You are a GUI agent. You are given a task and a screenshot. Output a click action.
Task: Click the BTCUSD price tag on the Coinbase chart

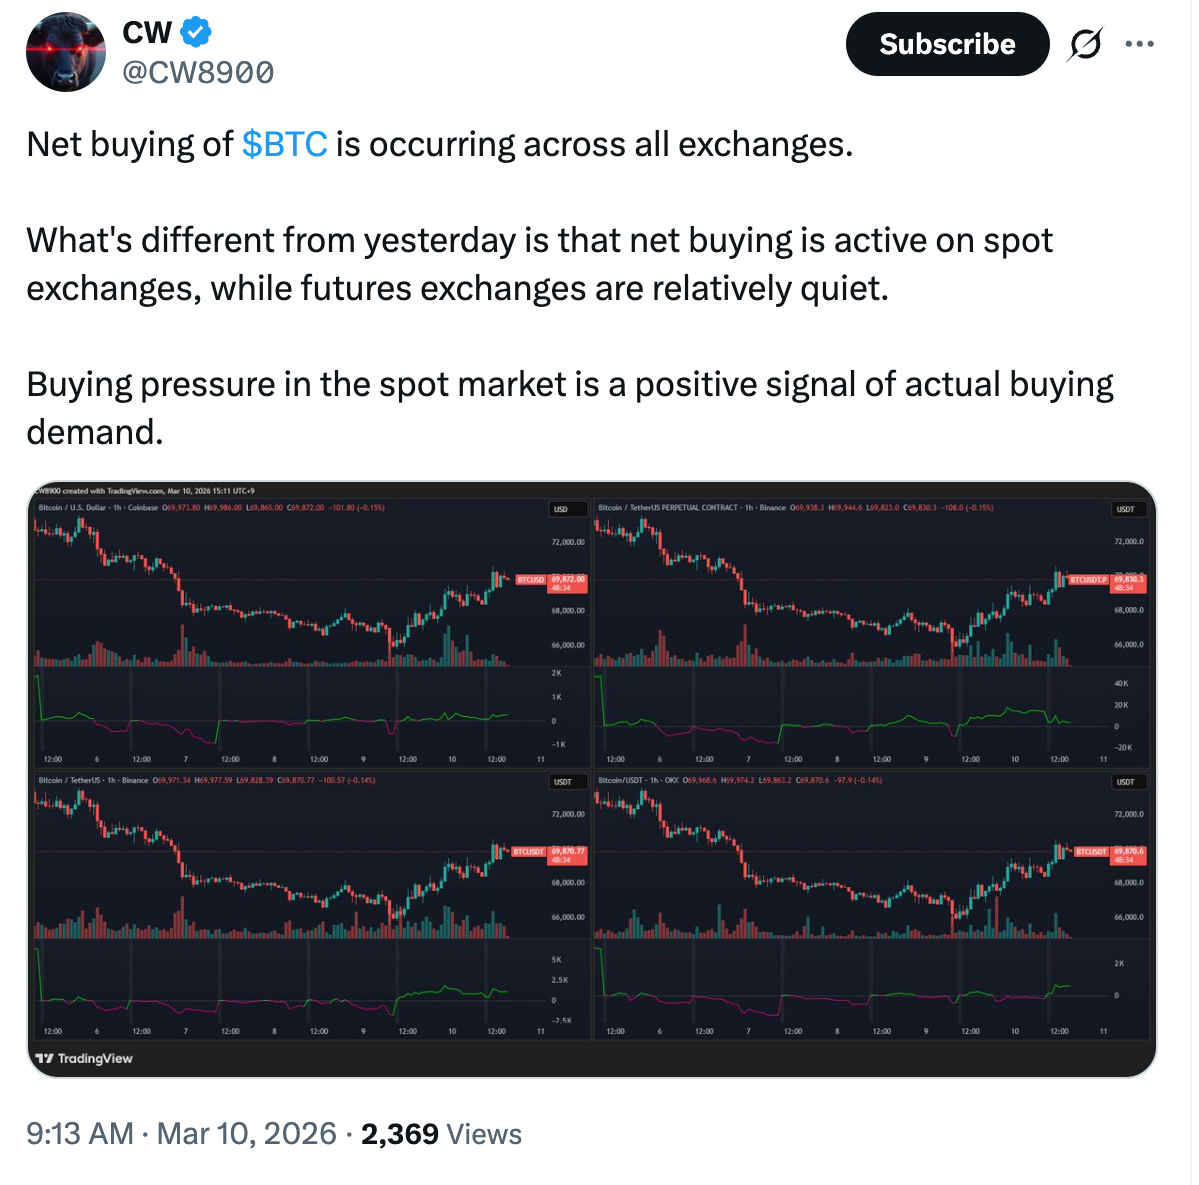532,578
